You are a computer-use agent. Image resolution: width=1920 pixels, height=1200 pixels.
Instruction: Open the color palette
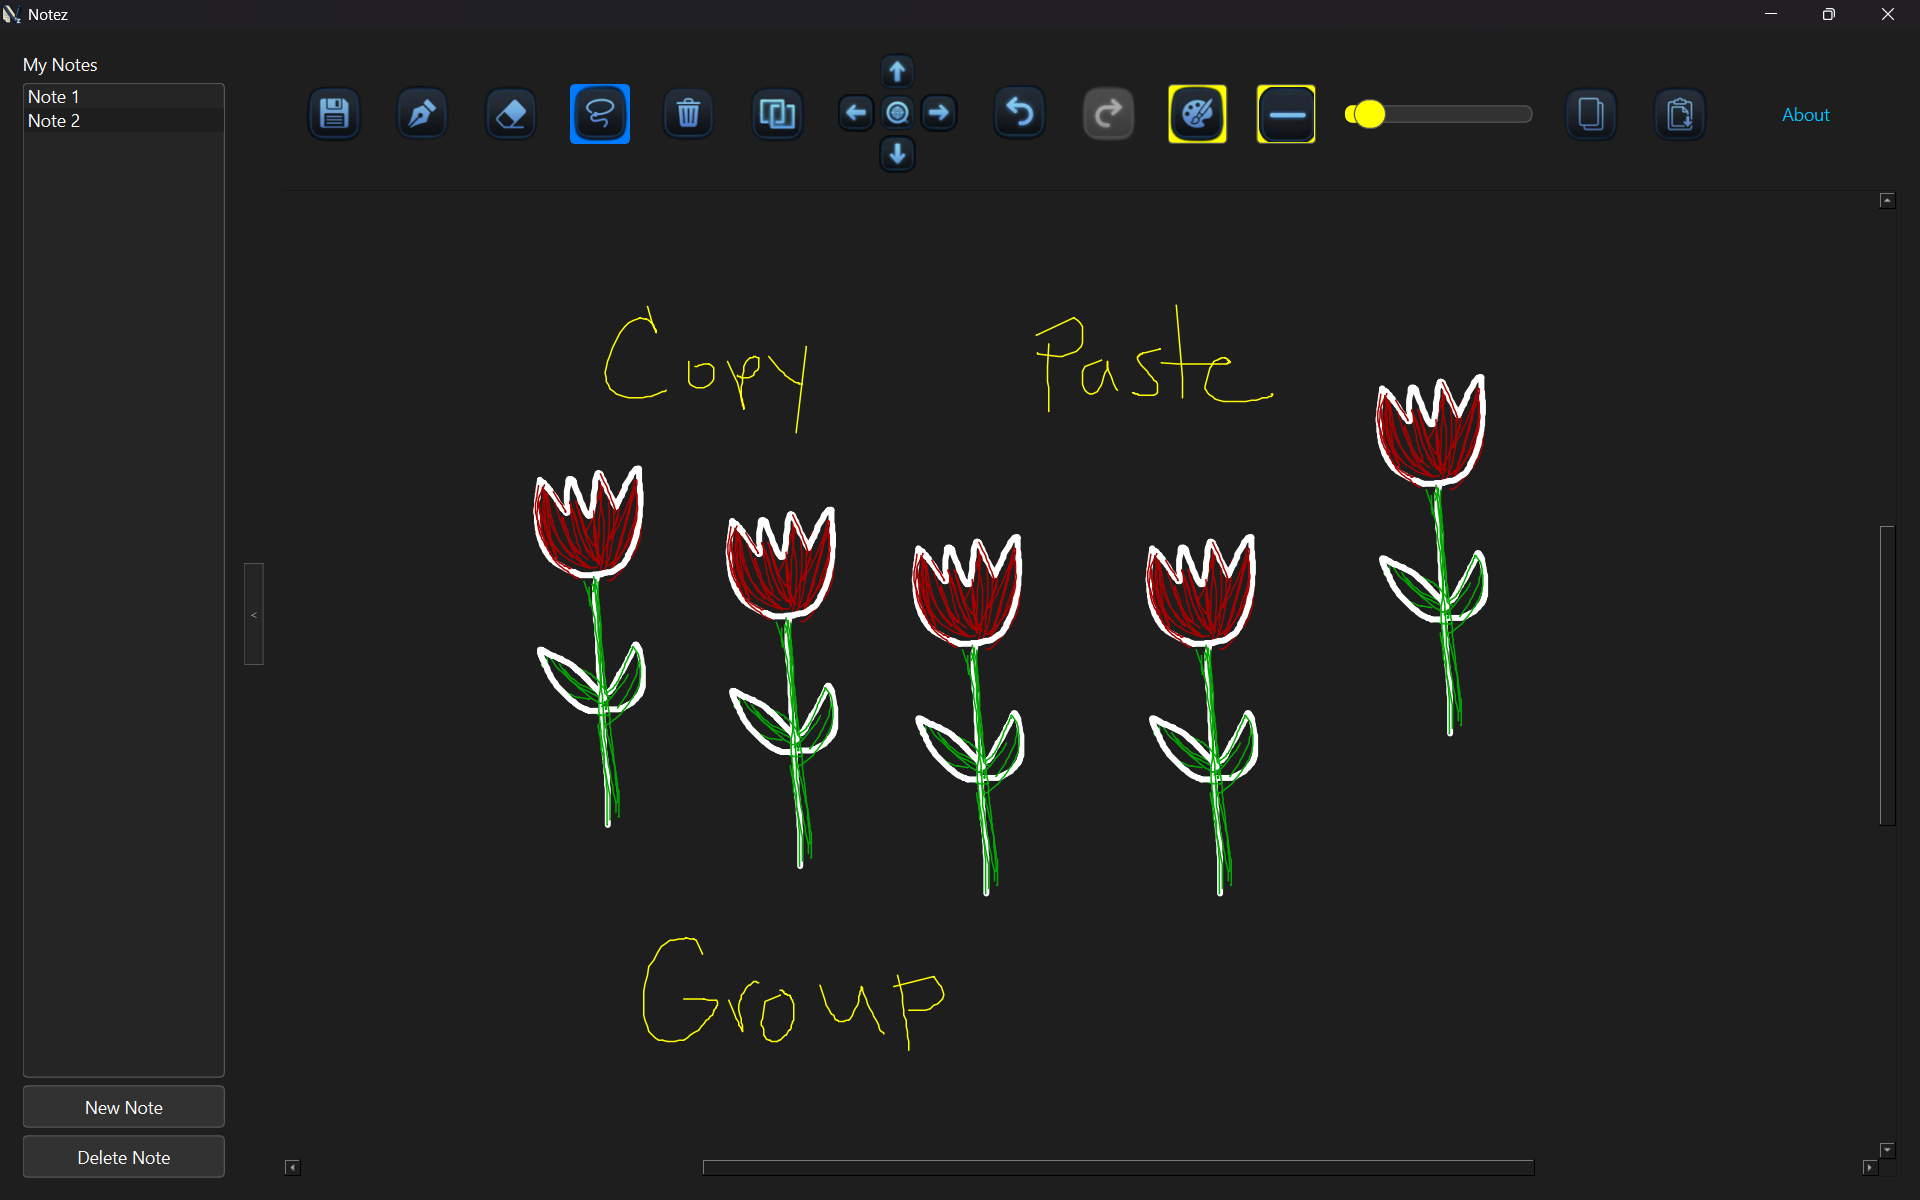(1197, 113)
